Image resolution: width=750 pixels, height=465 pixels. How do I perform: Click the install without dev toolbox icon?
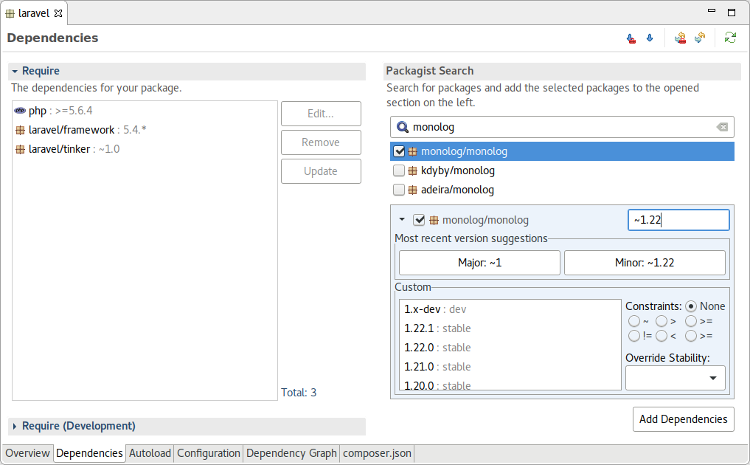coord(631,38)
